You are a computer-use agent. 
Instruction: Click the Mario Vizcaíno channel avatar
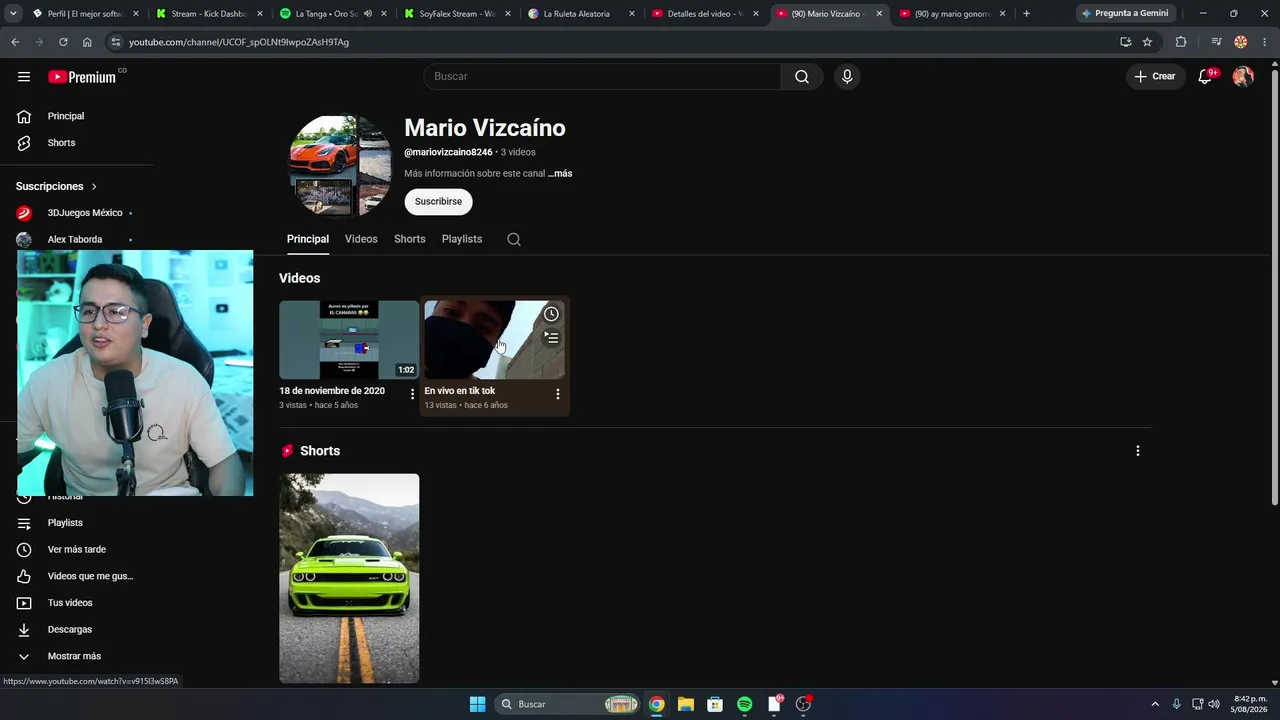point(340,166)
